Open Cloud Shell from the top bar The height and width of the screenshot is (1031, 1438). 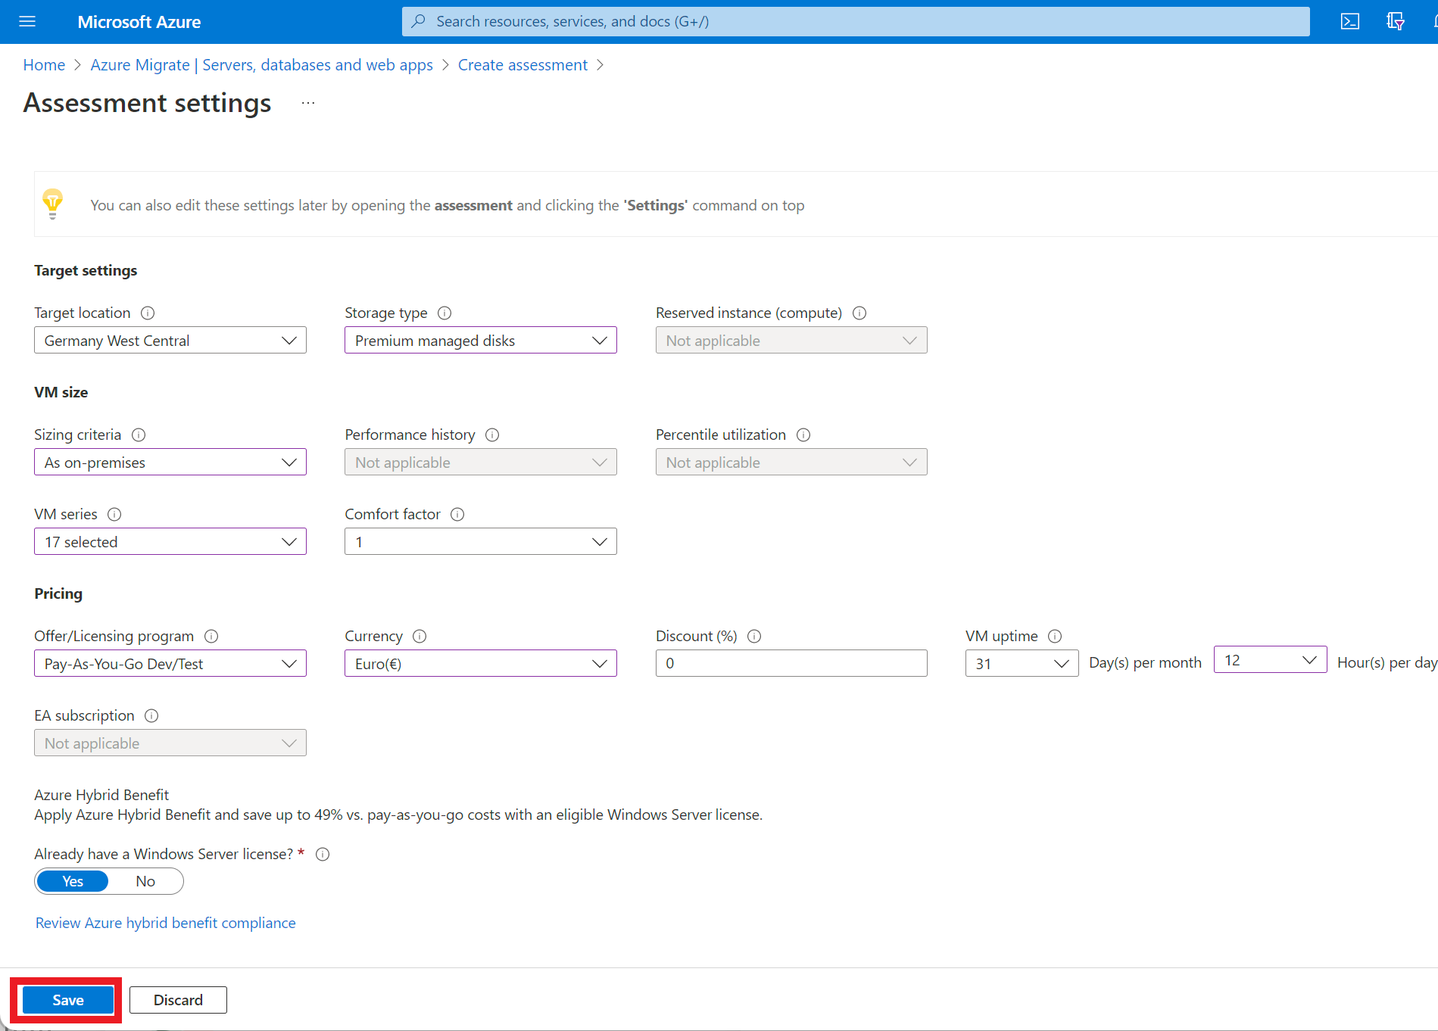1350,21
